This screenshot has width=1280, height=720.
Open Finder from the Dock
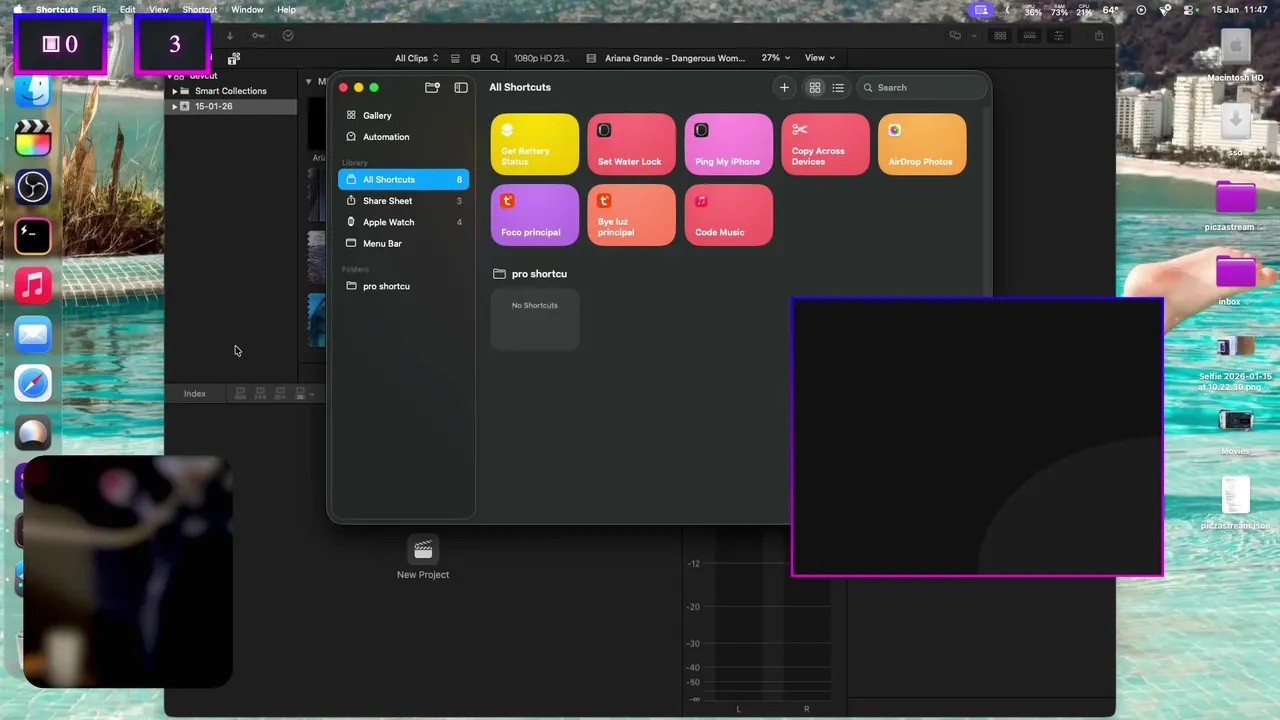pyautogui.click(x=33, y=91)
